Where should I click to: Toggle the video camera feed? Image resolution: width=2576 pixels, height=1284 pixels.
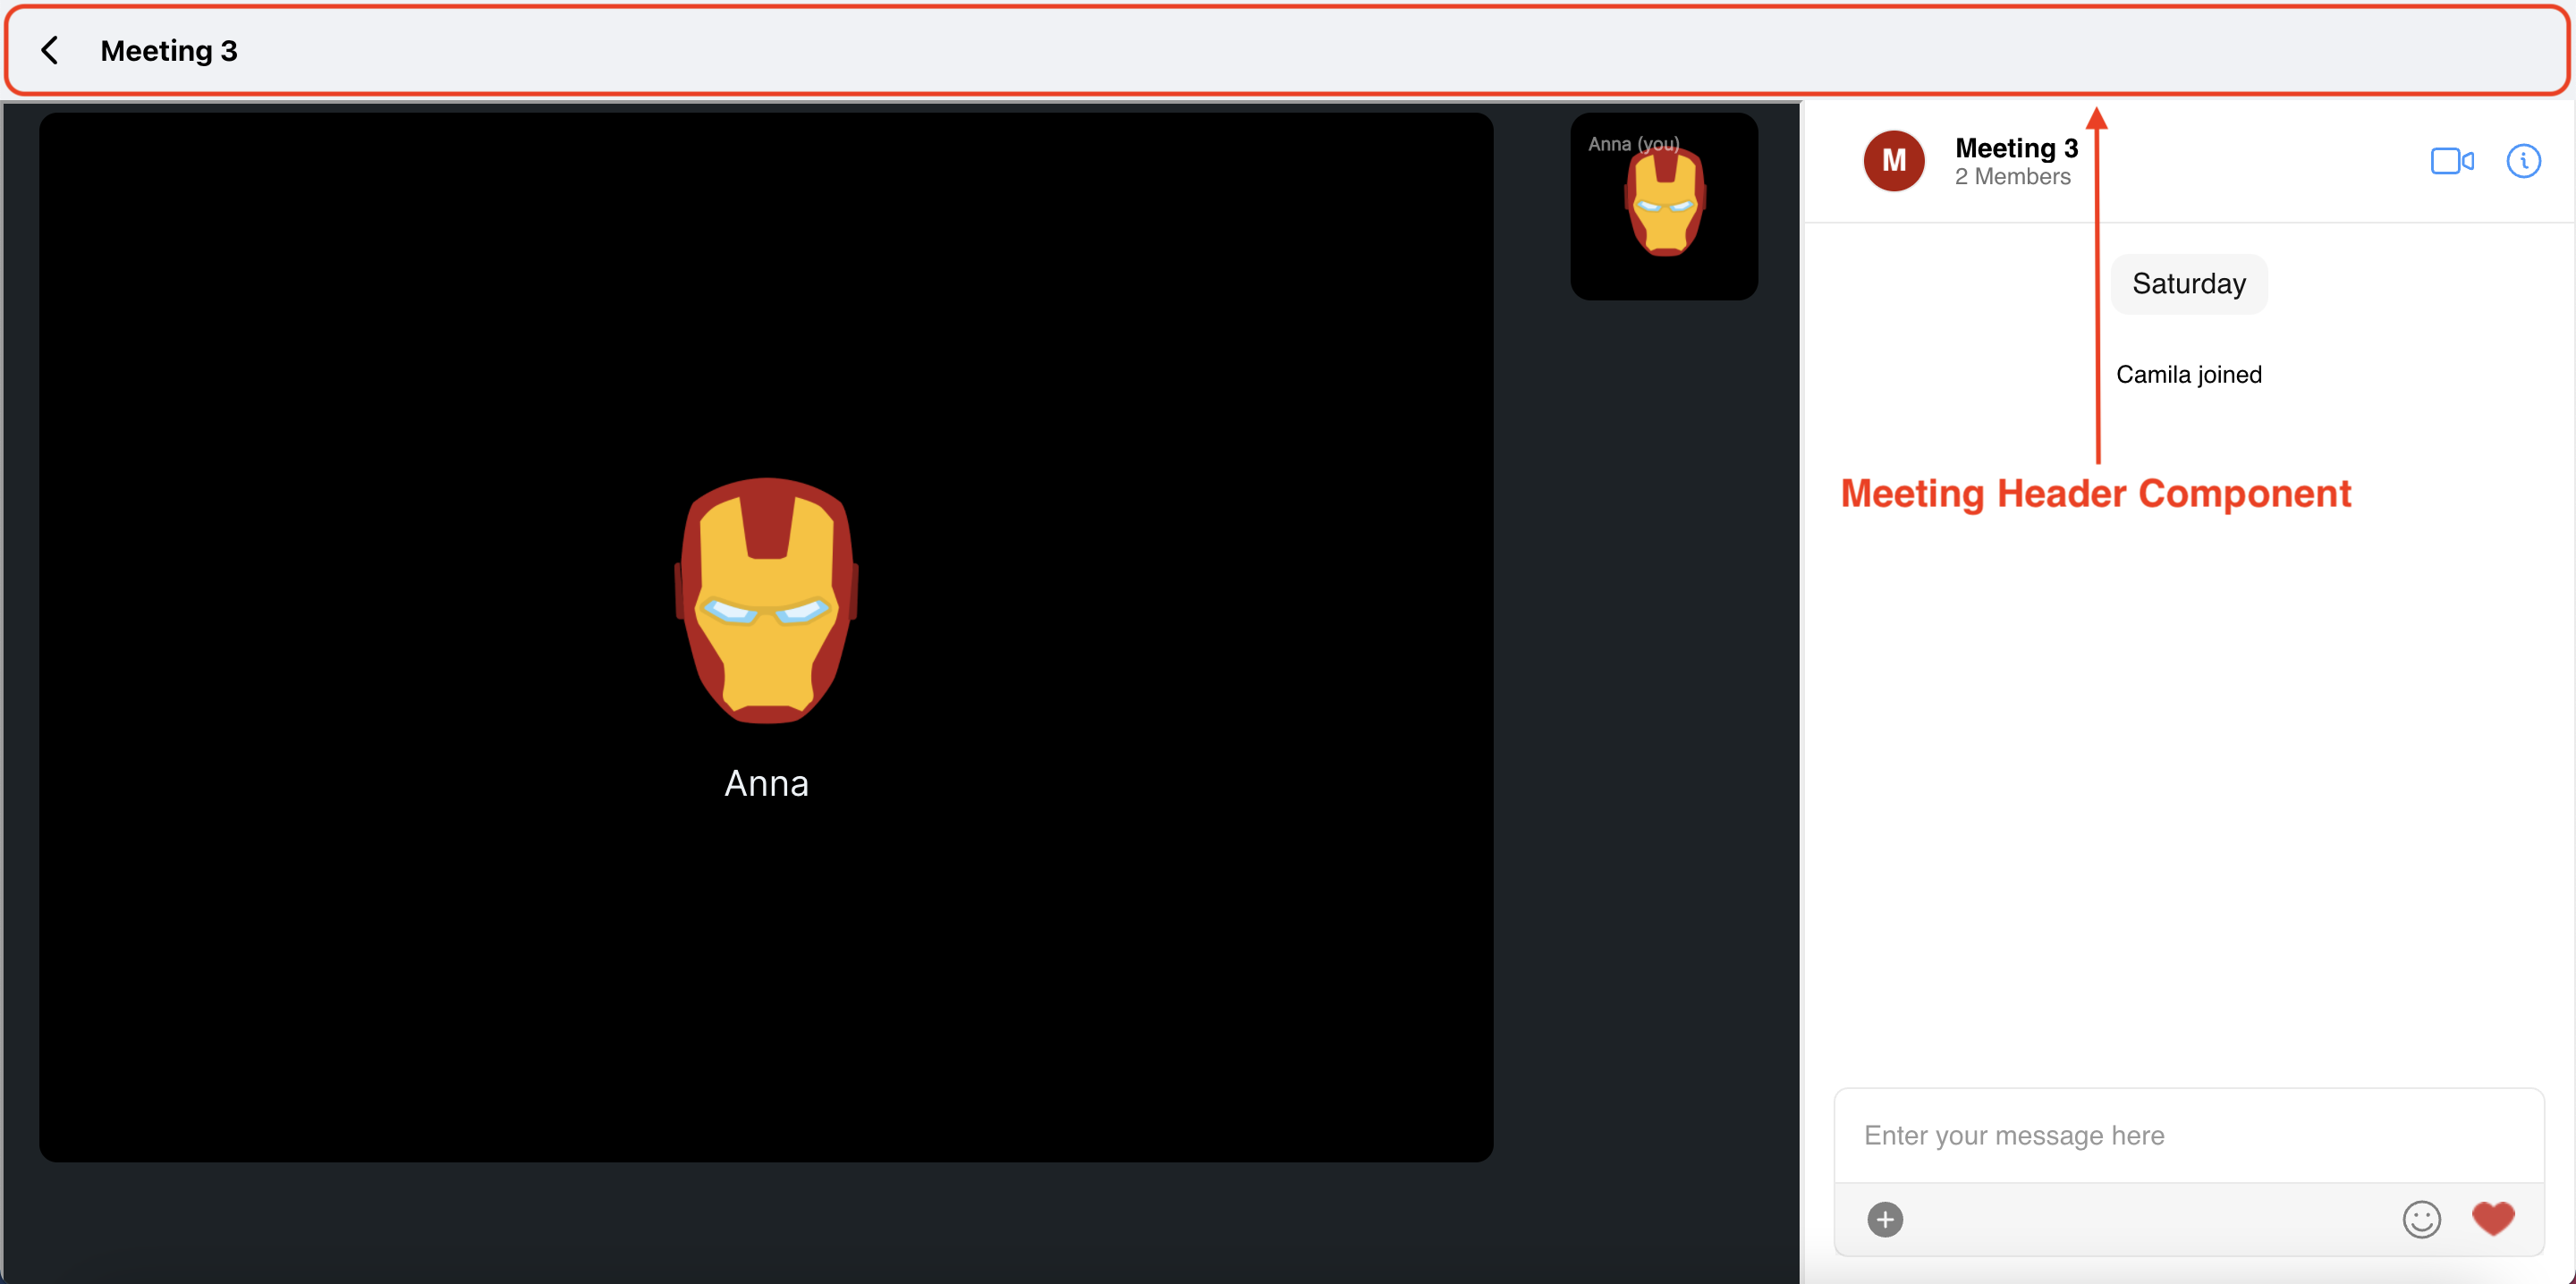2451,161
